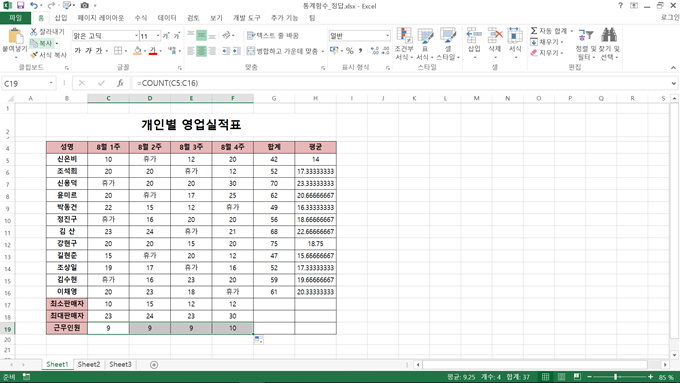Click the insert function fx button

pos(120,83)
